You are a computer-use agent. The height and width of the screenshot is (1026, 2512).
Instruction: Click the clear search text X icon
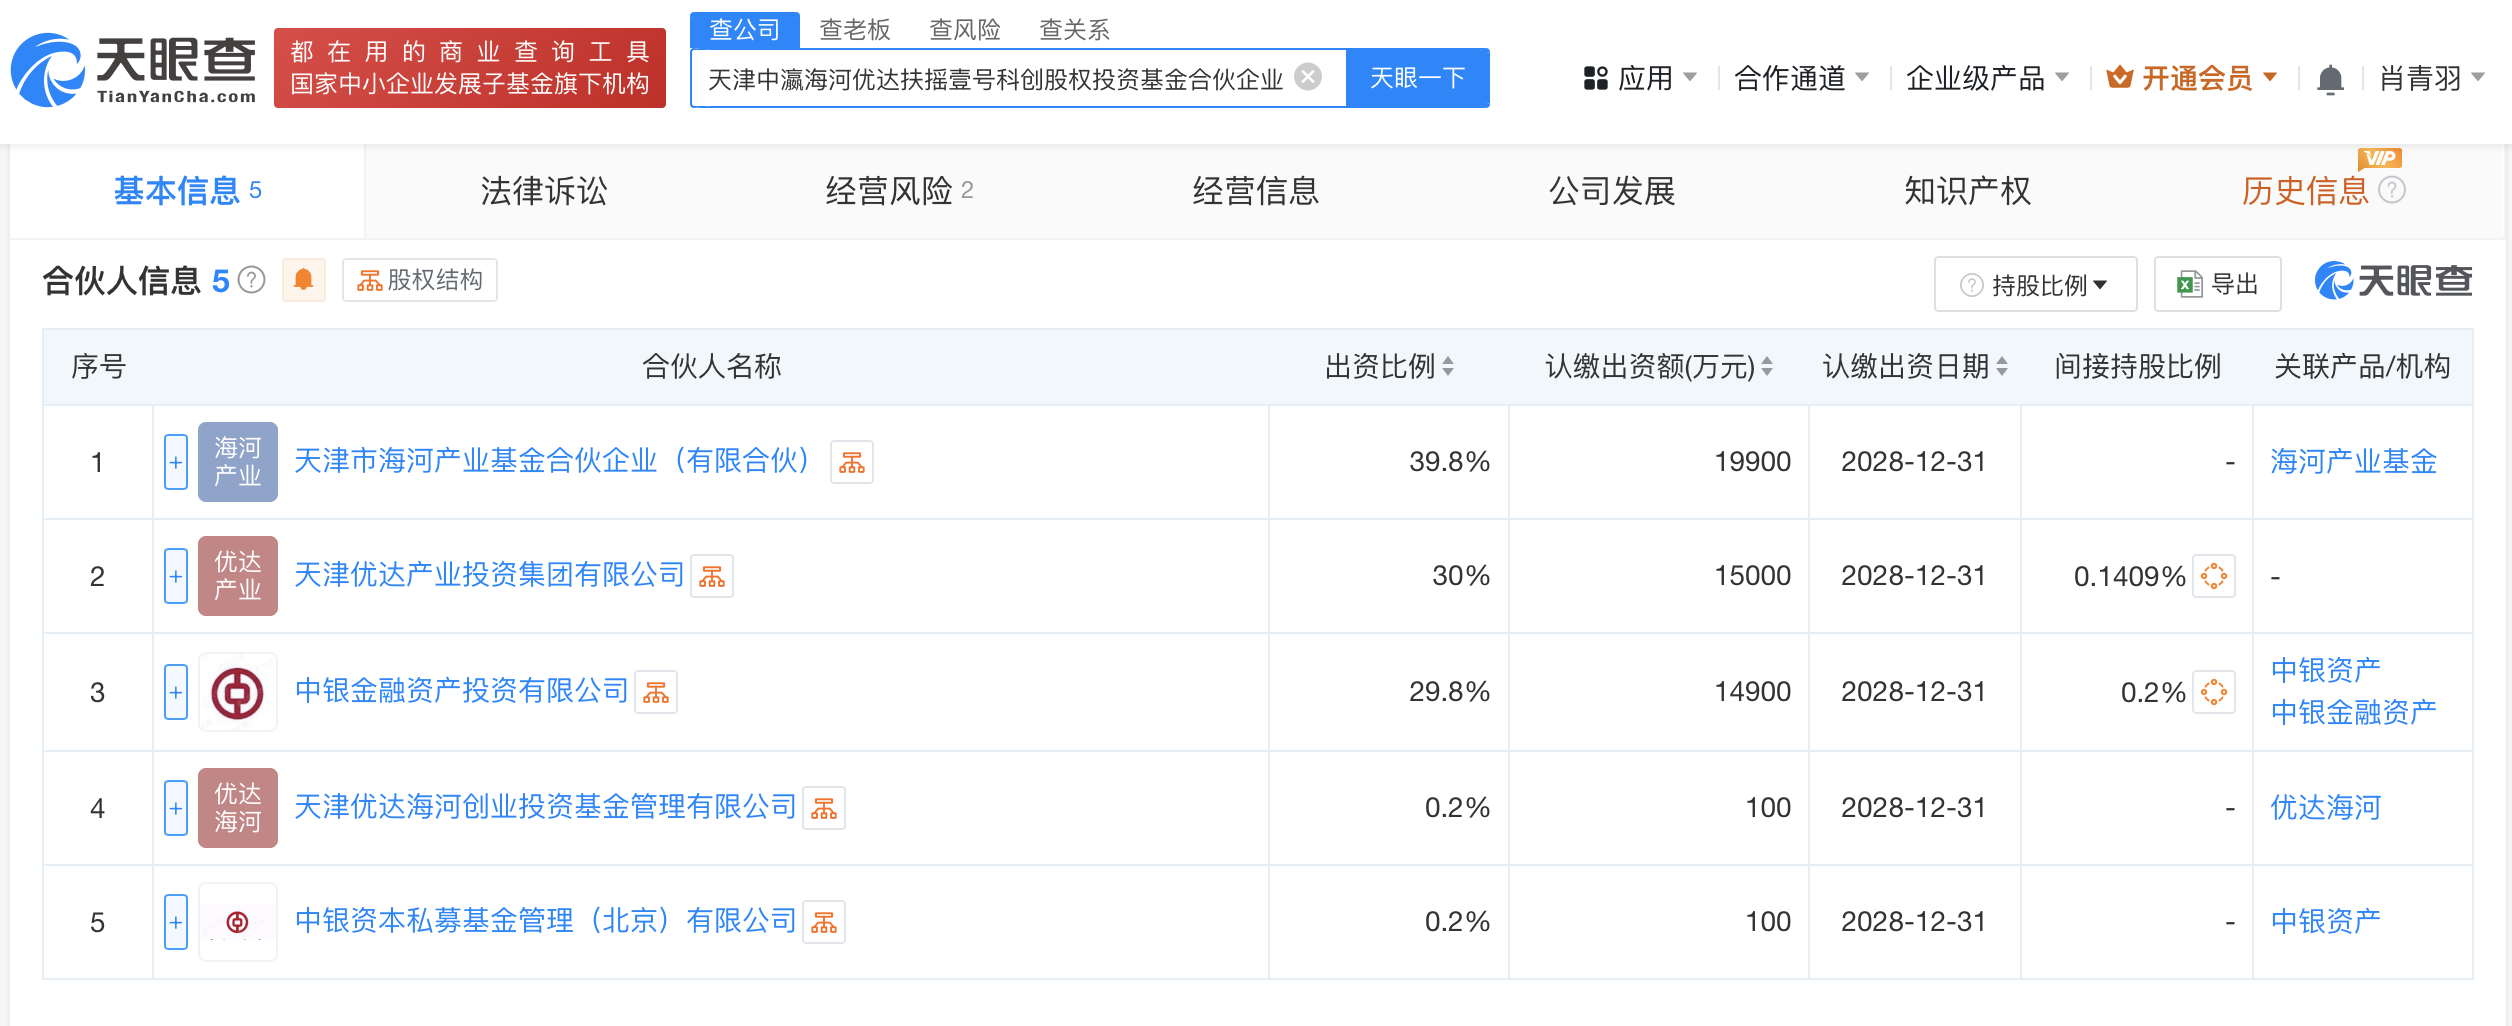coord(1308,77)
